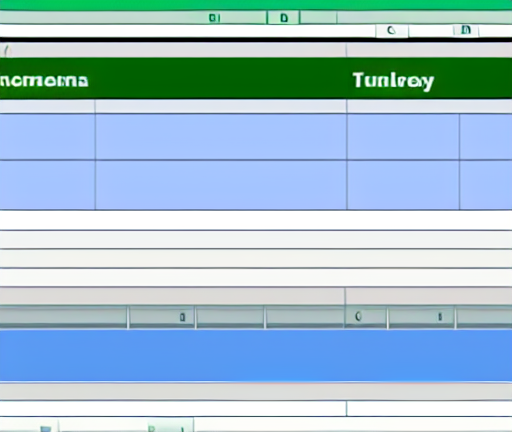Select the highlighted D column header at top
The image size is (512, 432).
(283, 18)
